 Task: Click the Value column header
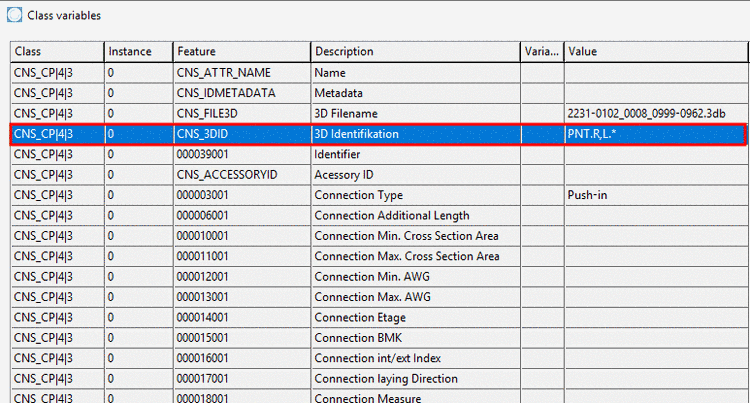tap(656, 52)
